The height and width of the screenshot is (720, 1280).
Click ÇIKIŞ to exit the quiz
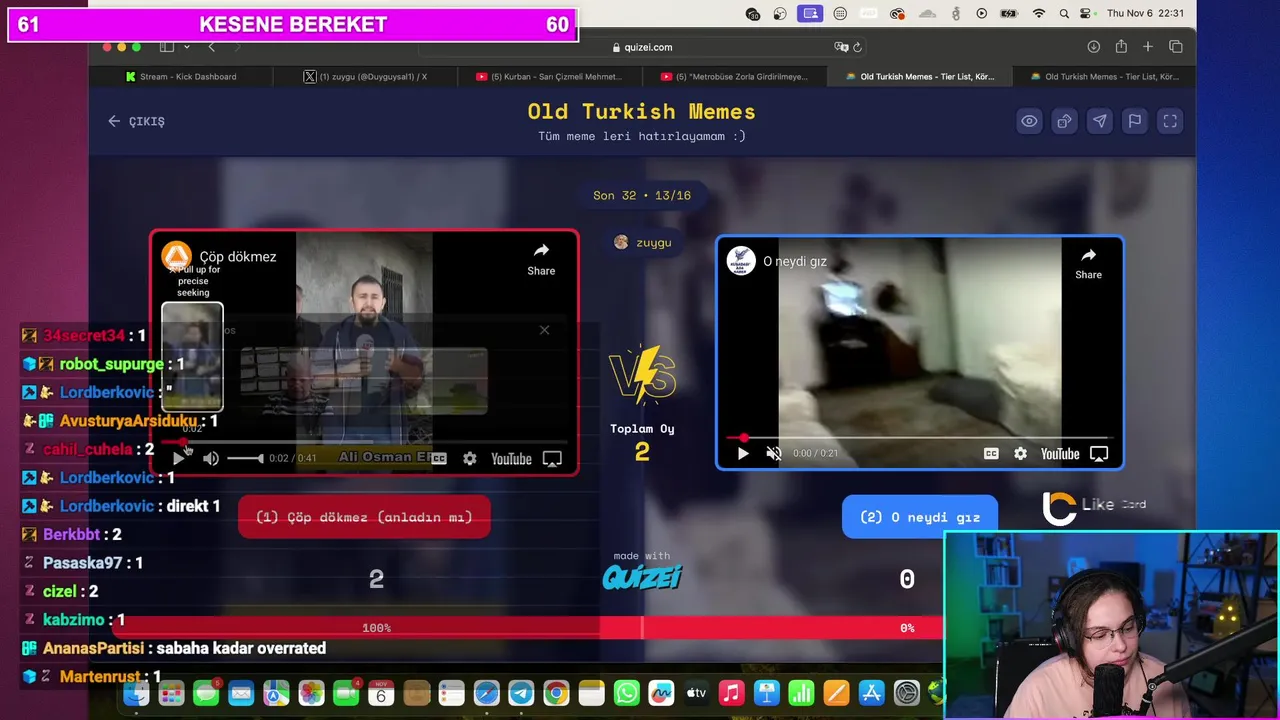click(136, 121)
